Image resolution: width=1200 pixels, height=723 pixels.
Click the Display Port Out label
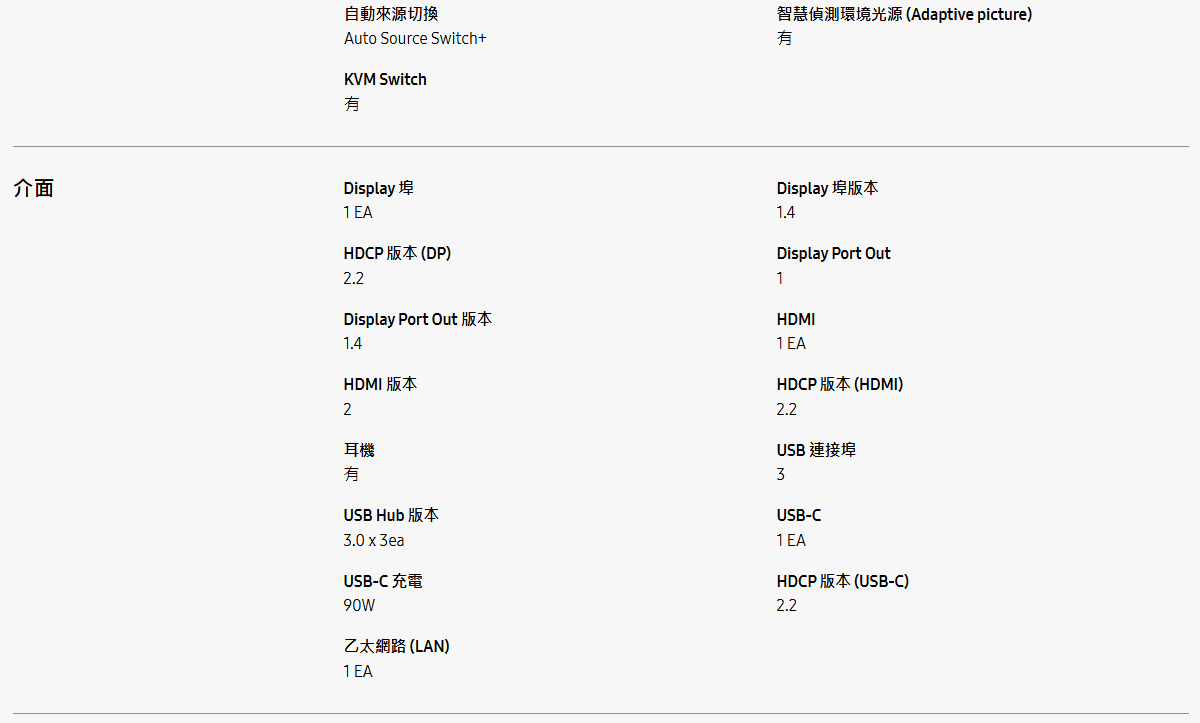834,253
